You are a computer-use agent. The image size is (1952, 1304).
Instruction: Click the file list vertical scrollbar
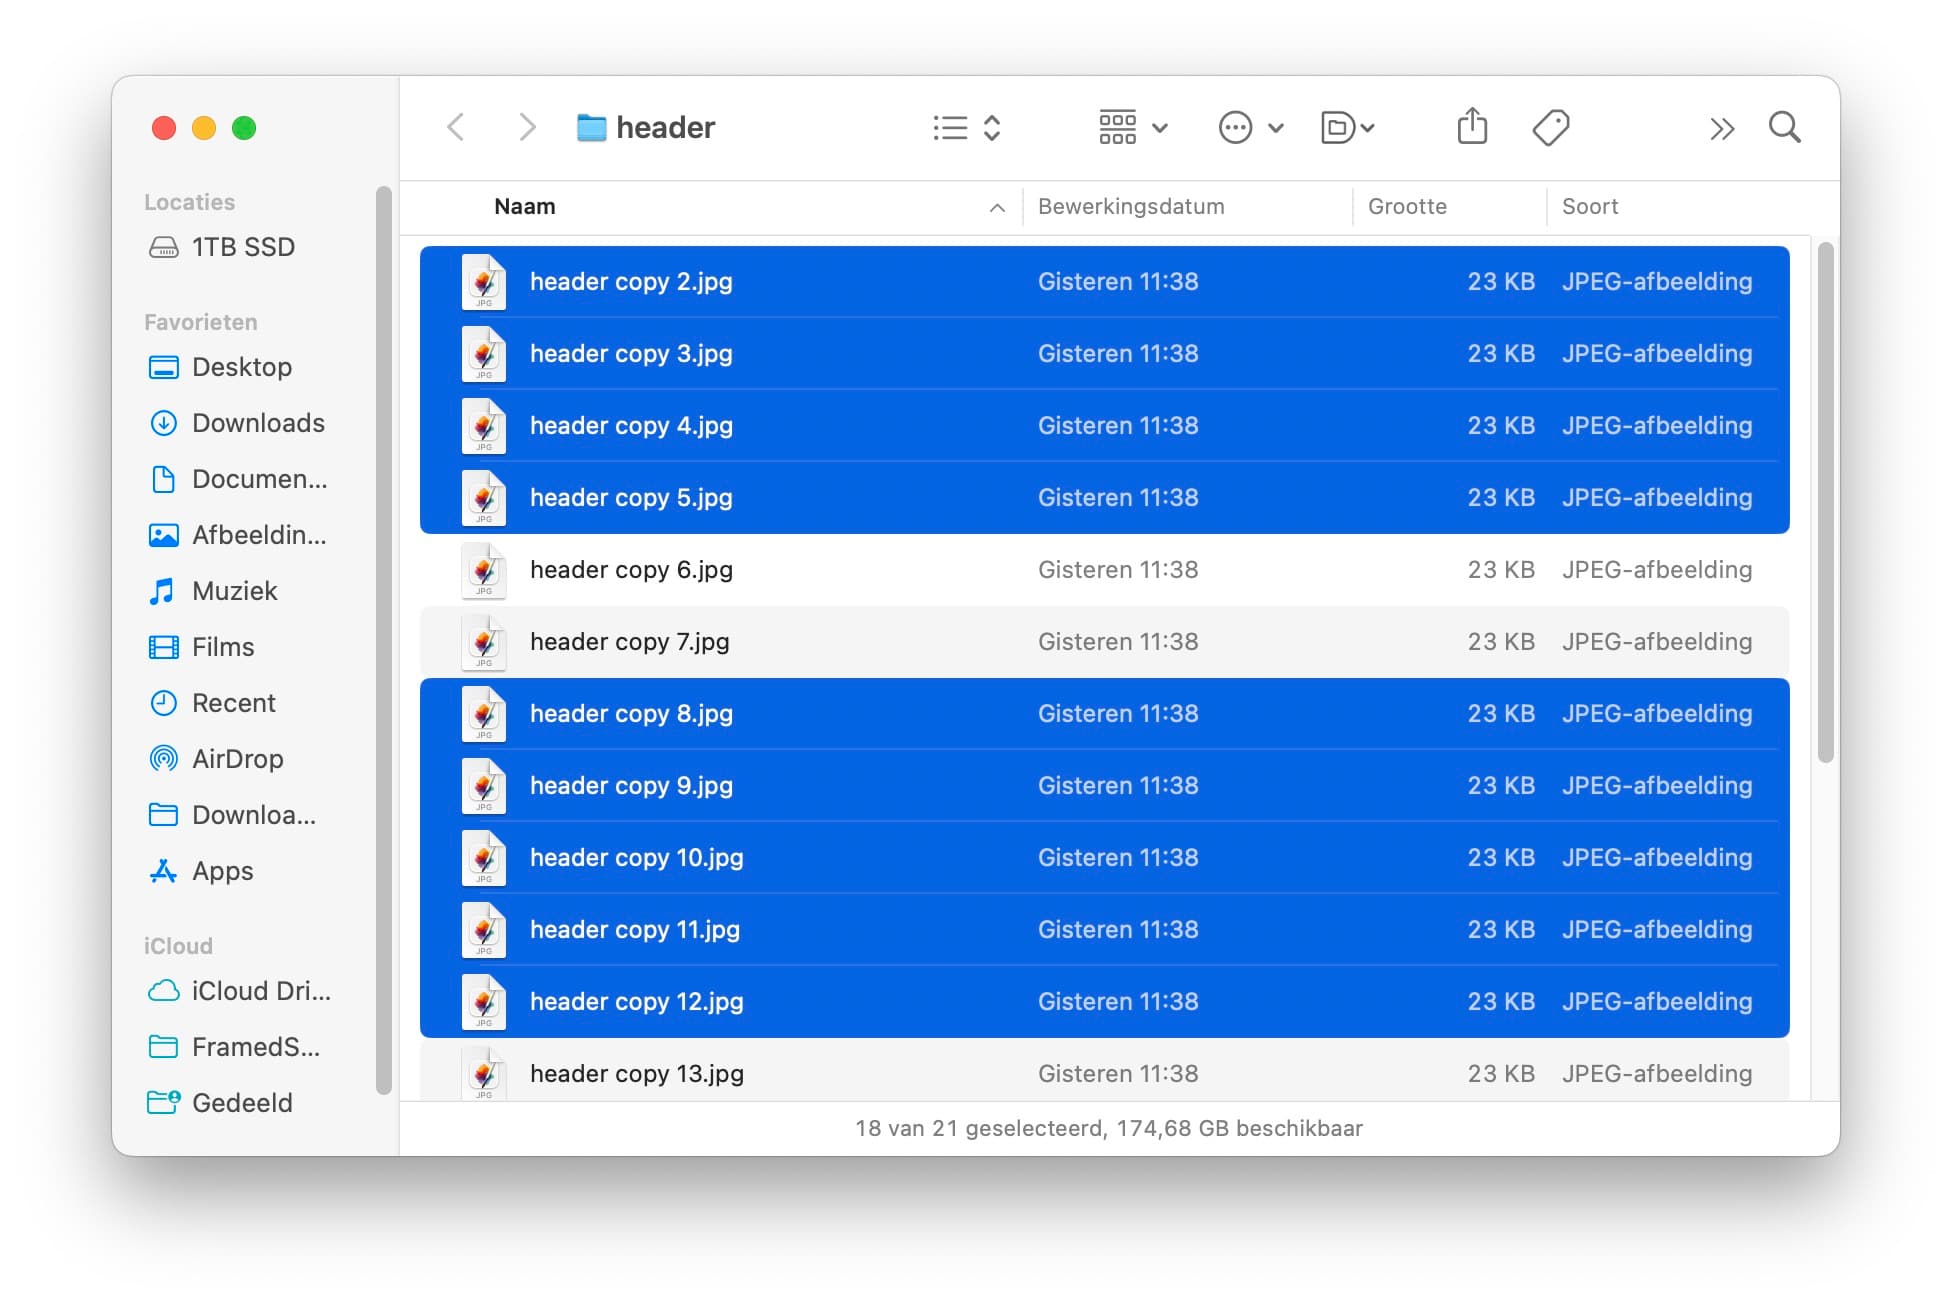(1825, 502)
